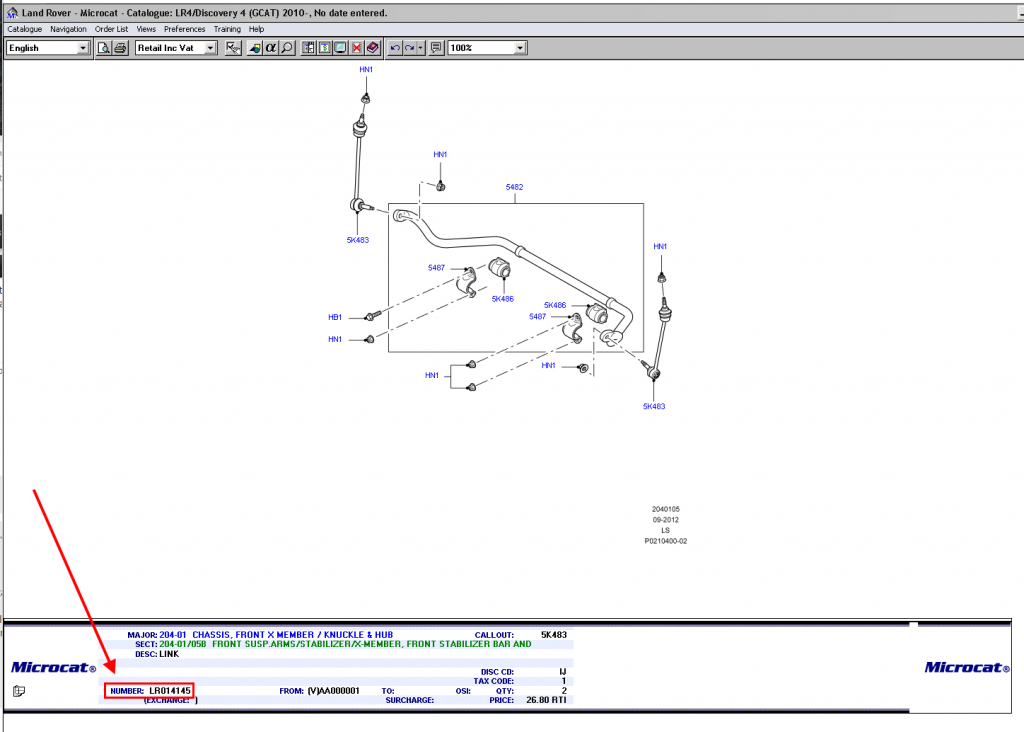
Task: Select the 5K483 callout below the left link
Action: coord(358,240)
